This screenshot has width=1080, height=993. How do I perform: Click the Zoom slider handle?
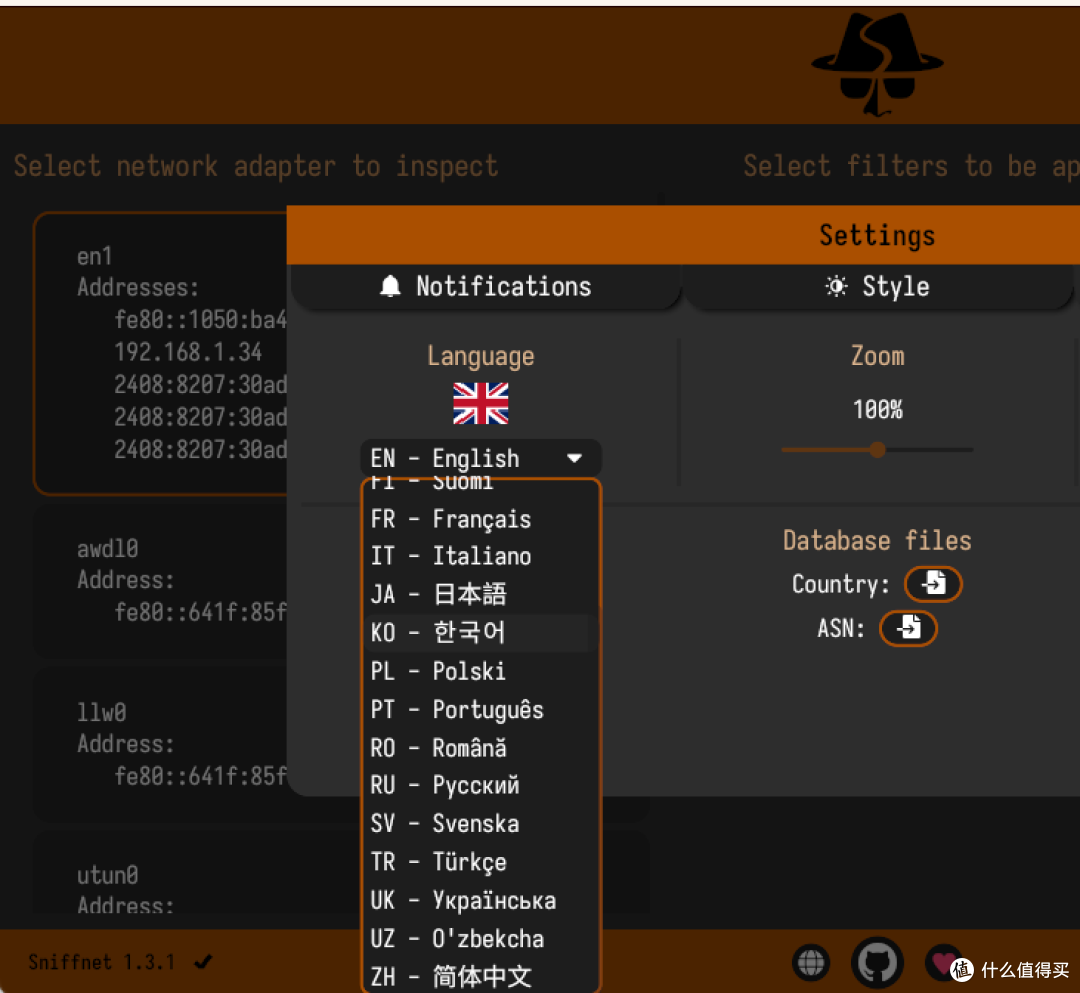877,450
